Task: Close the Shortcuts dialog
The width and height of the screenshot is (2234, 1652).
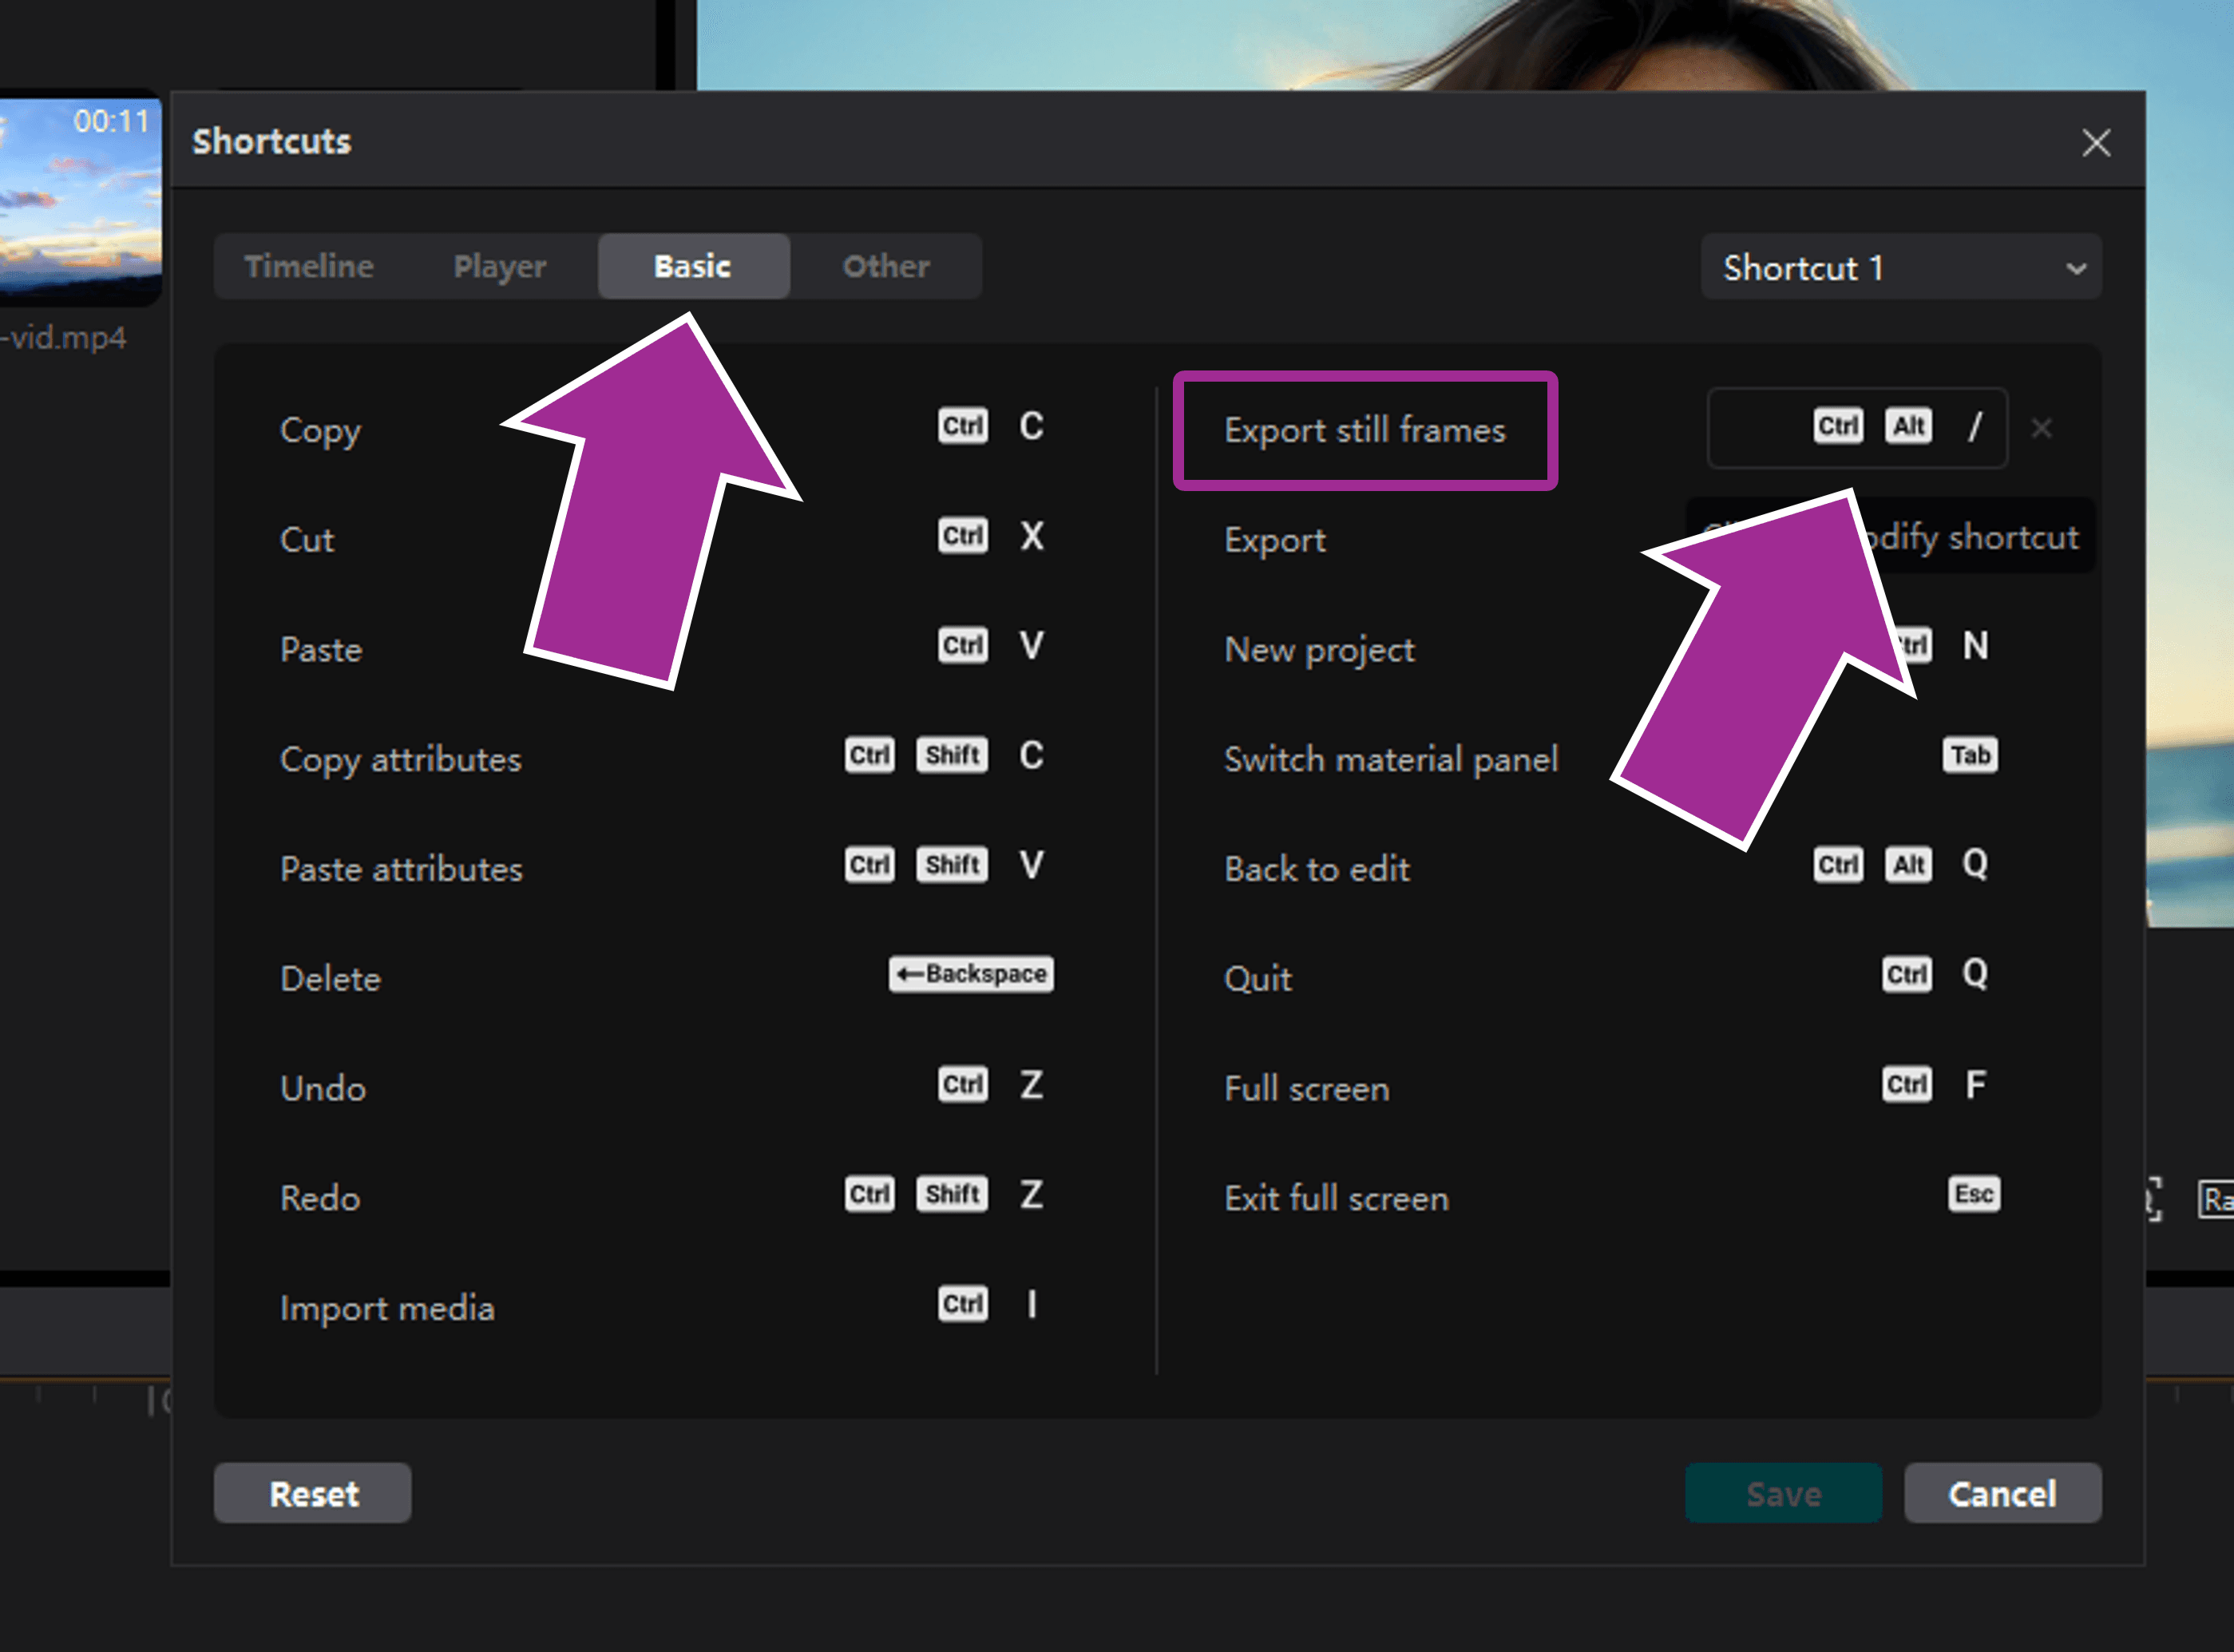Action: 2096,142
